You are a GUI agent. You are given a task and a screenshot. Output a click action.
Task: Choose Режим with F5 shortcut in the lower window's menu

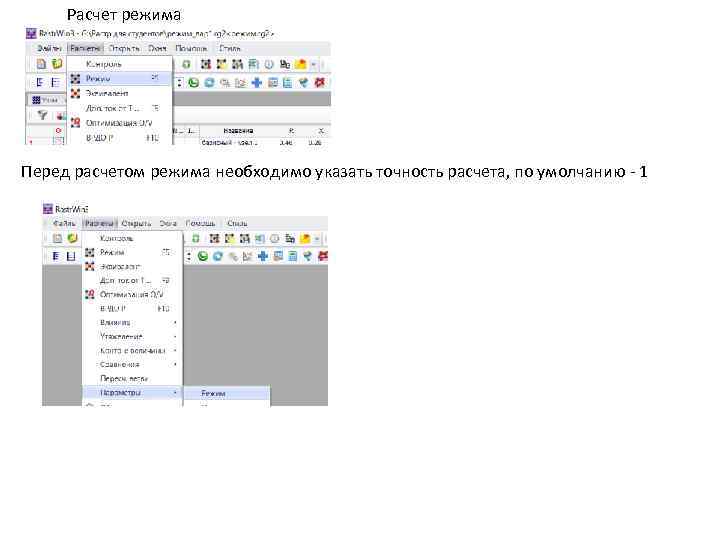pyautogui.click(x=132, y=252)
